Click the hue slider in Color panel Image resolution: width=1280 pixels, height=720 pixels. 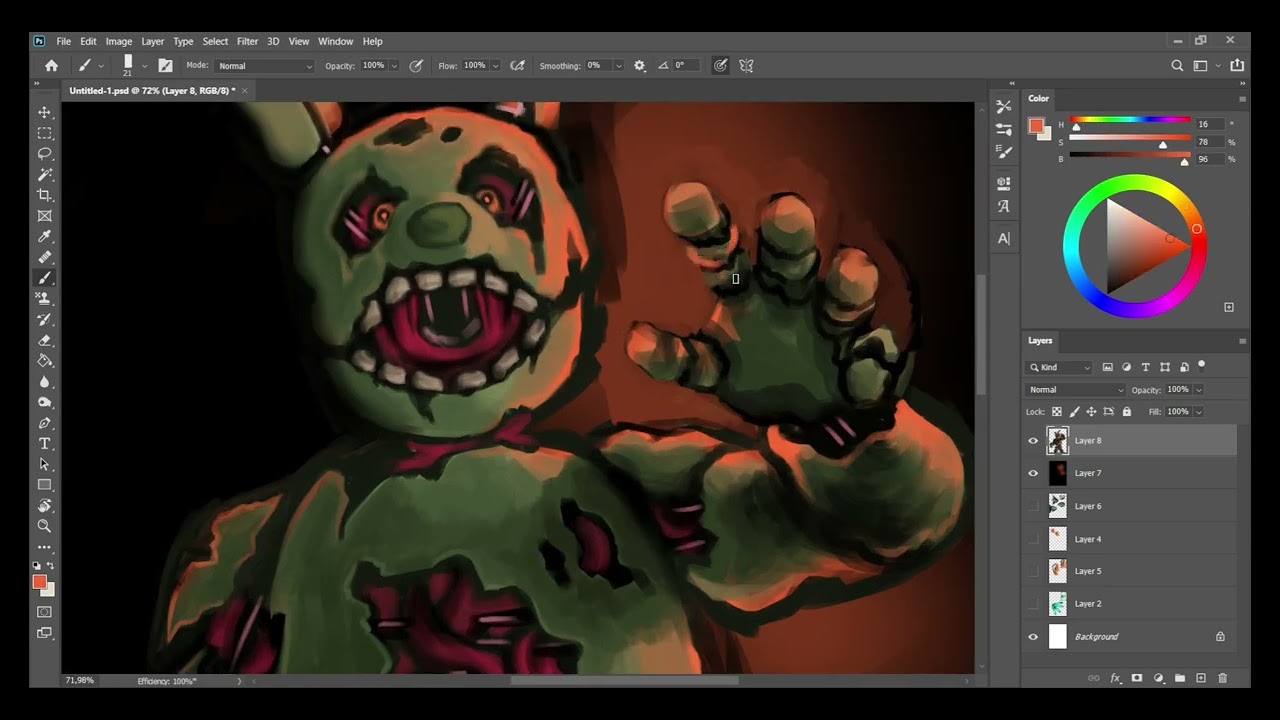tap(1130, 124)
